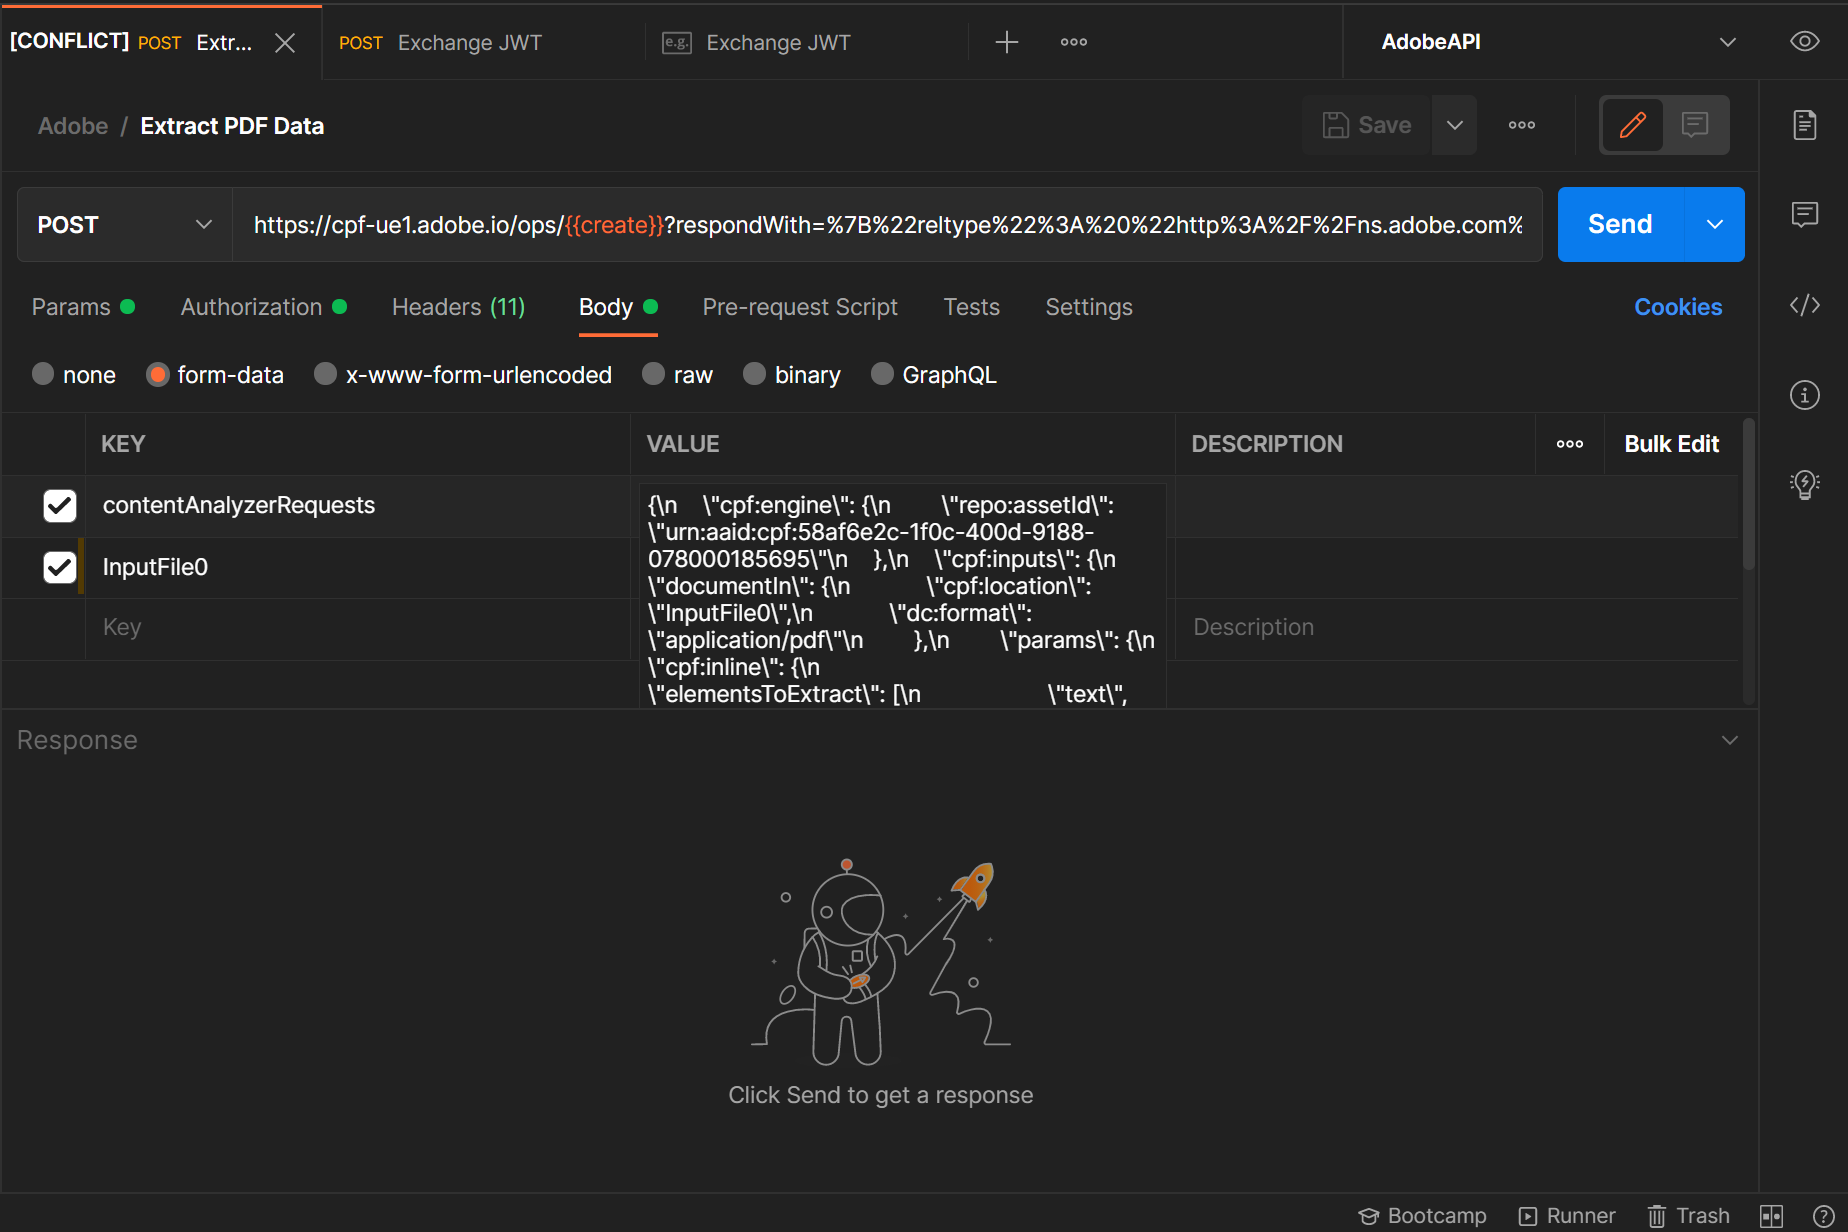Open Bootcamp in the bottom bar
Image resolution: width=1848 pixels, height=1232 pixels.
1422,1216
